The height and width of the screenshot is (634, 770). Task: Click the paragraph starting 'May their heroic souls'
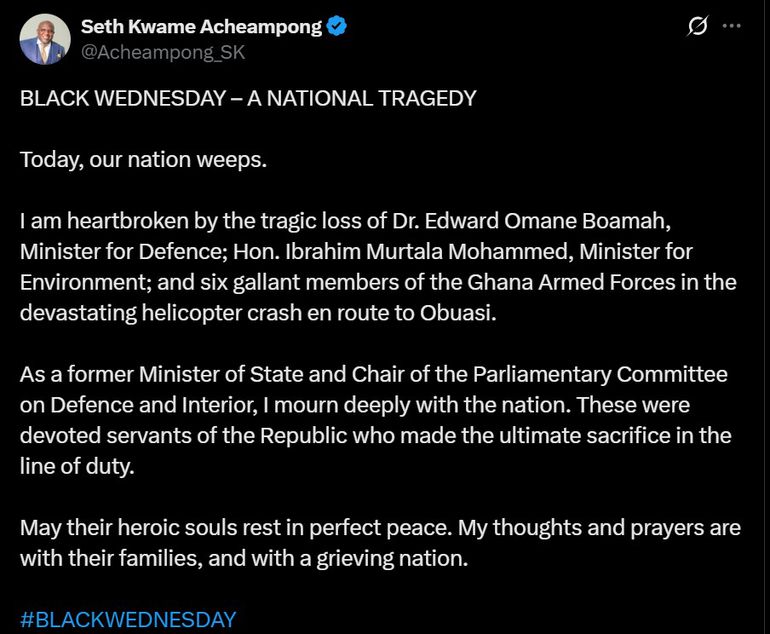click(380, 543)
